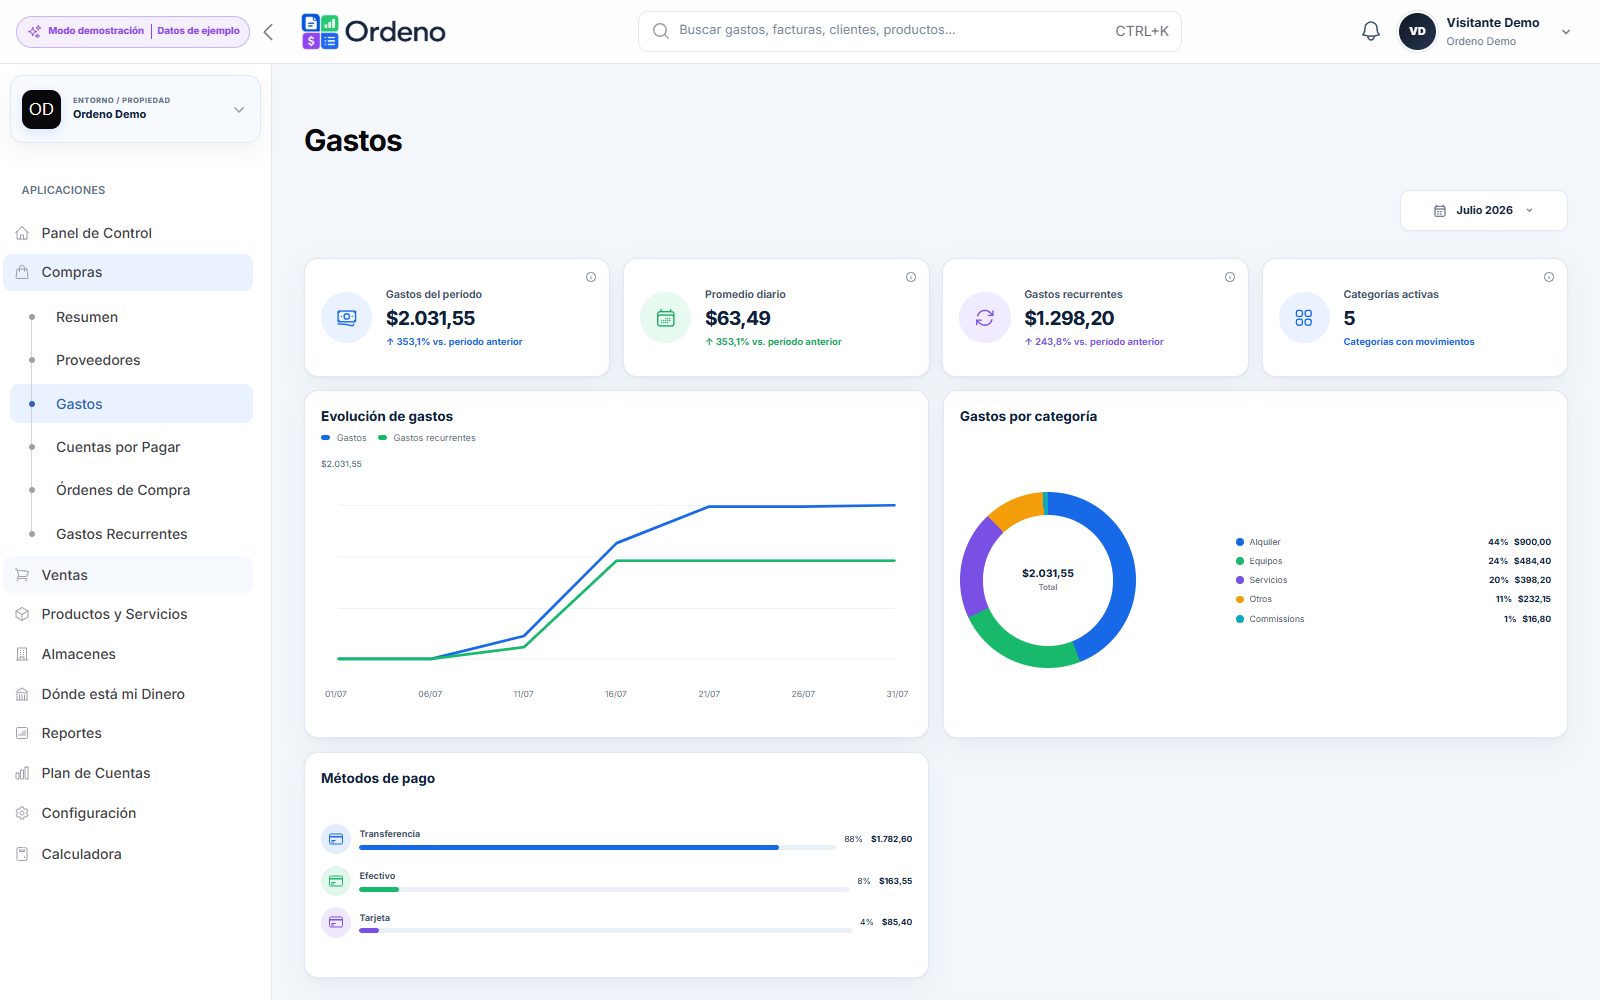Click the Gastos recurrentes refresh icon
This screenshot has height=1000, width=1600.
[985, 318]
